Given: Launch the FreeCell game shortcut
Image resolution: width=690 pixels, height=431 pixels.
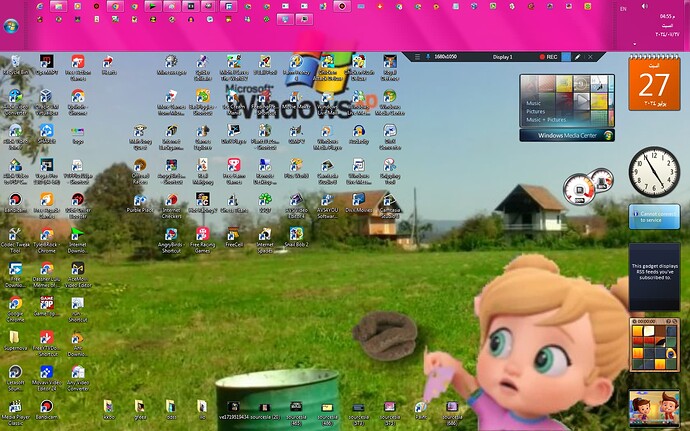Looking at the screenshot, I should 234,237.
